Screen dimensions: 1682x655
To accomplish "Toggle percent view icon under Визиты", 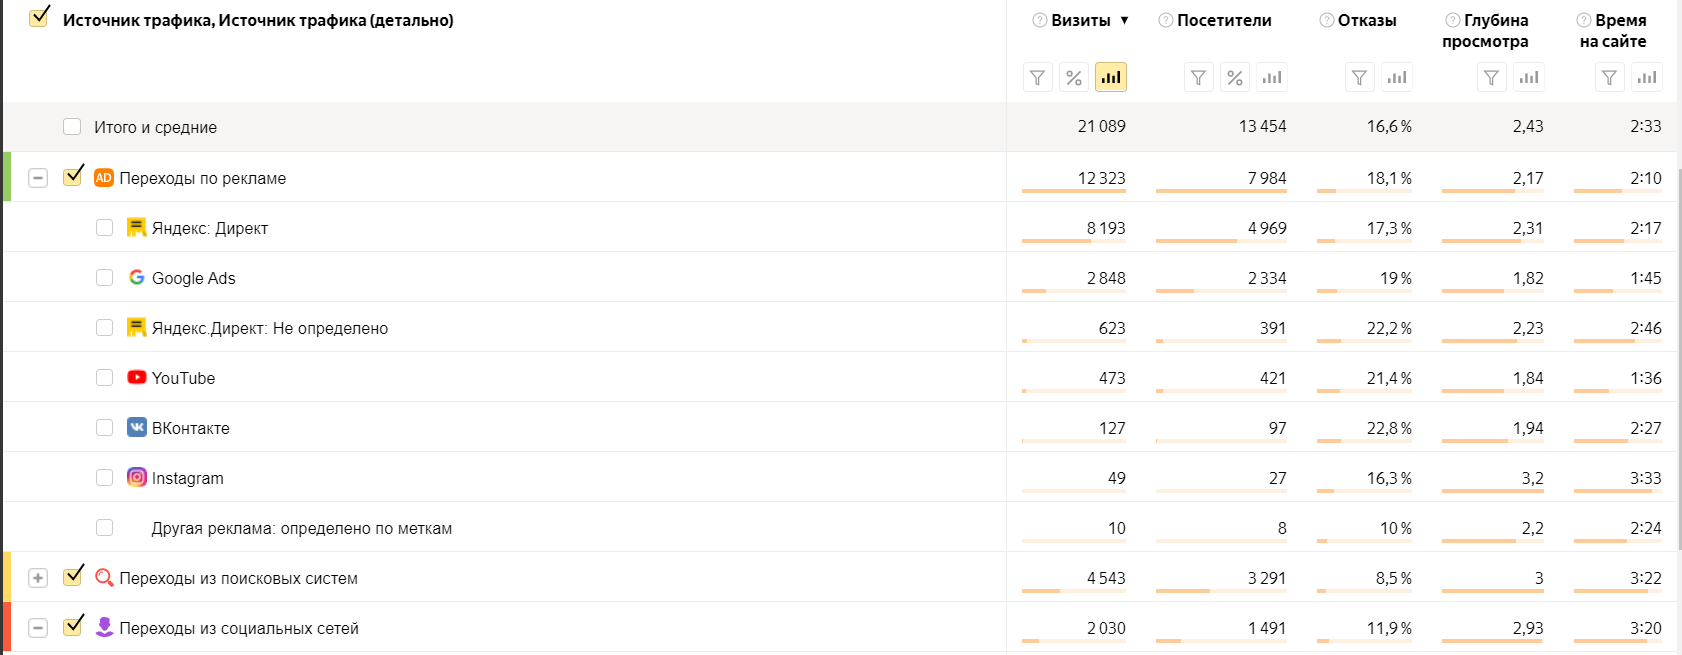I will 1074,77.
